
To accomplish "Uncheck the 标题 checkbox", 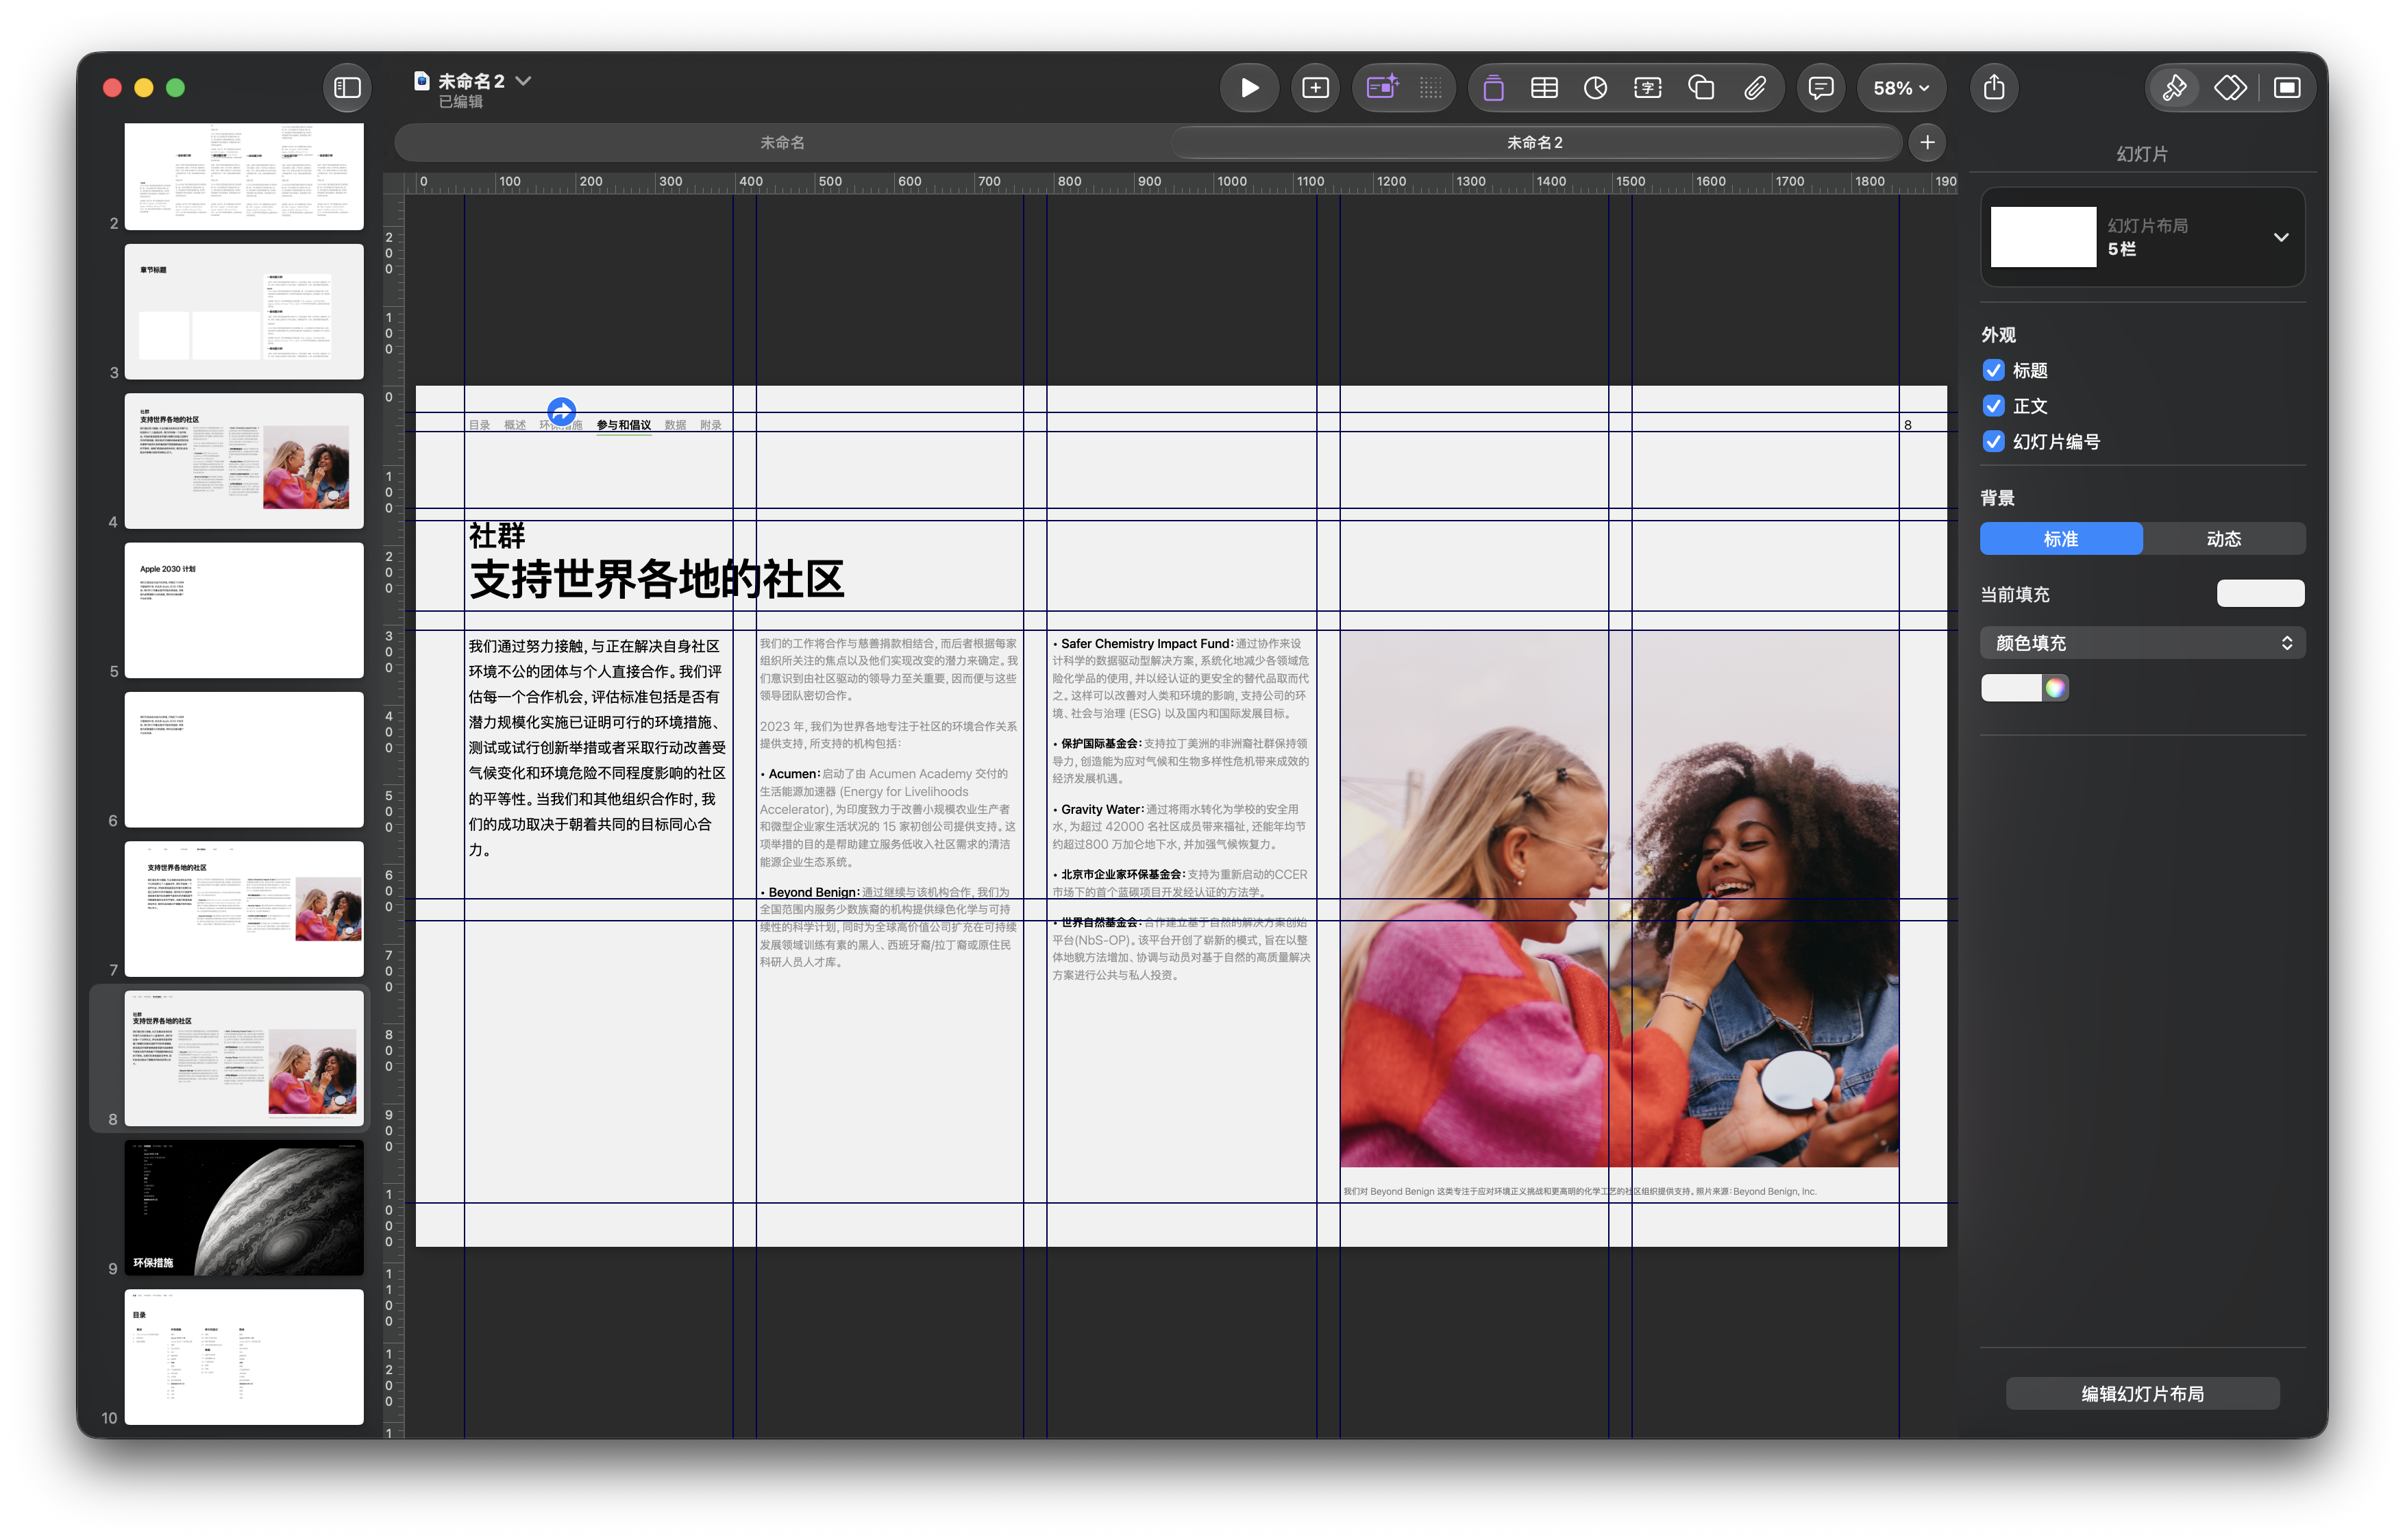I will [x=1993, y=371].
